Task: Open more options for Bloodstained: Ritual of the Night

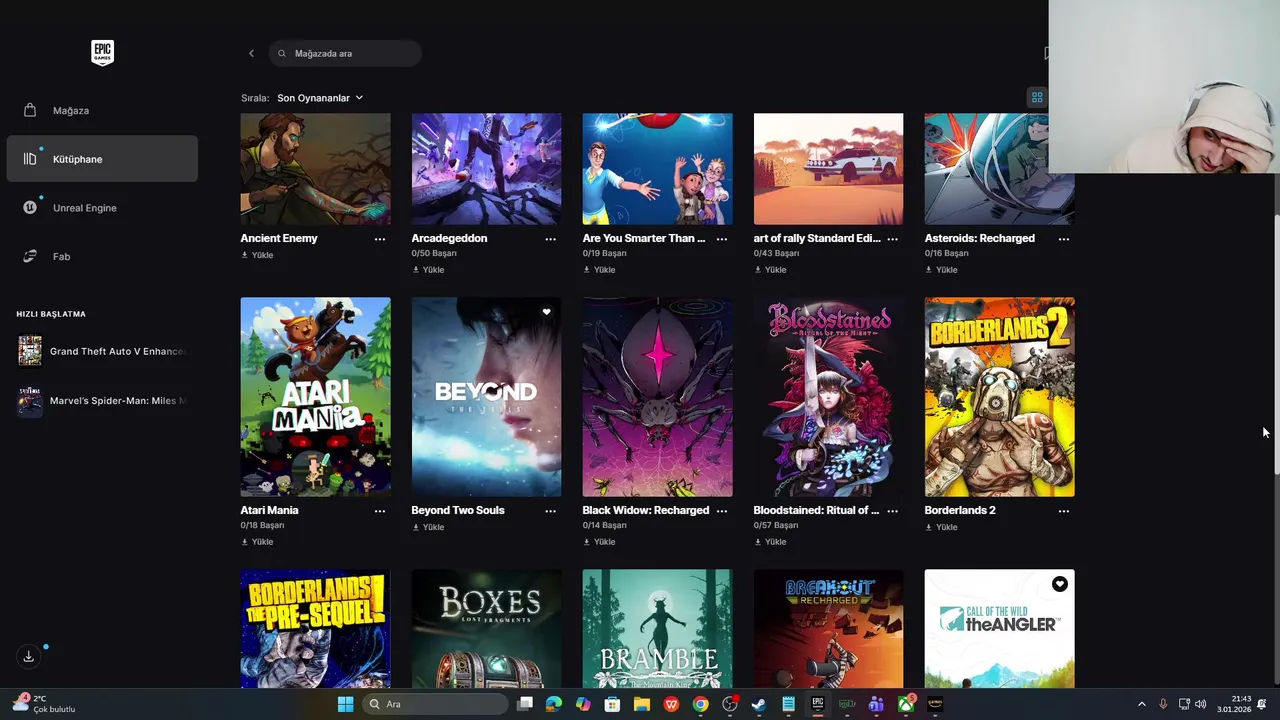Action: (893, 511)
